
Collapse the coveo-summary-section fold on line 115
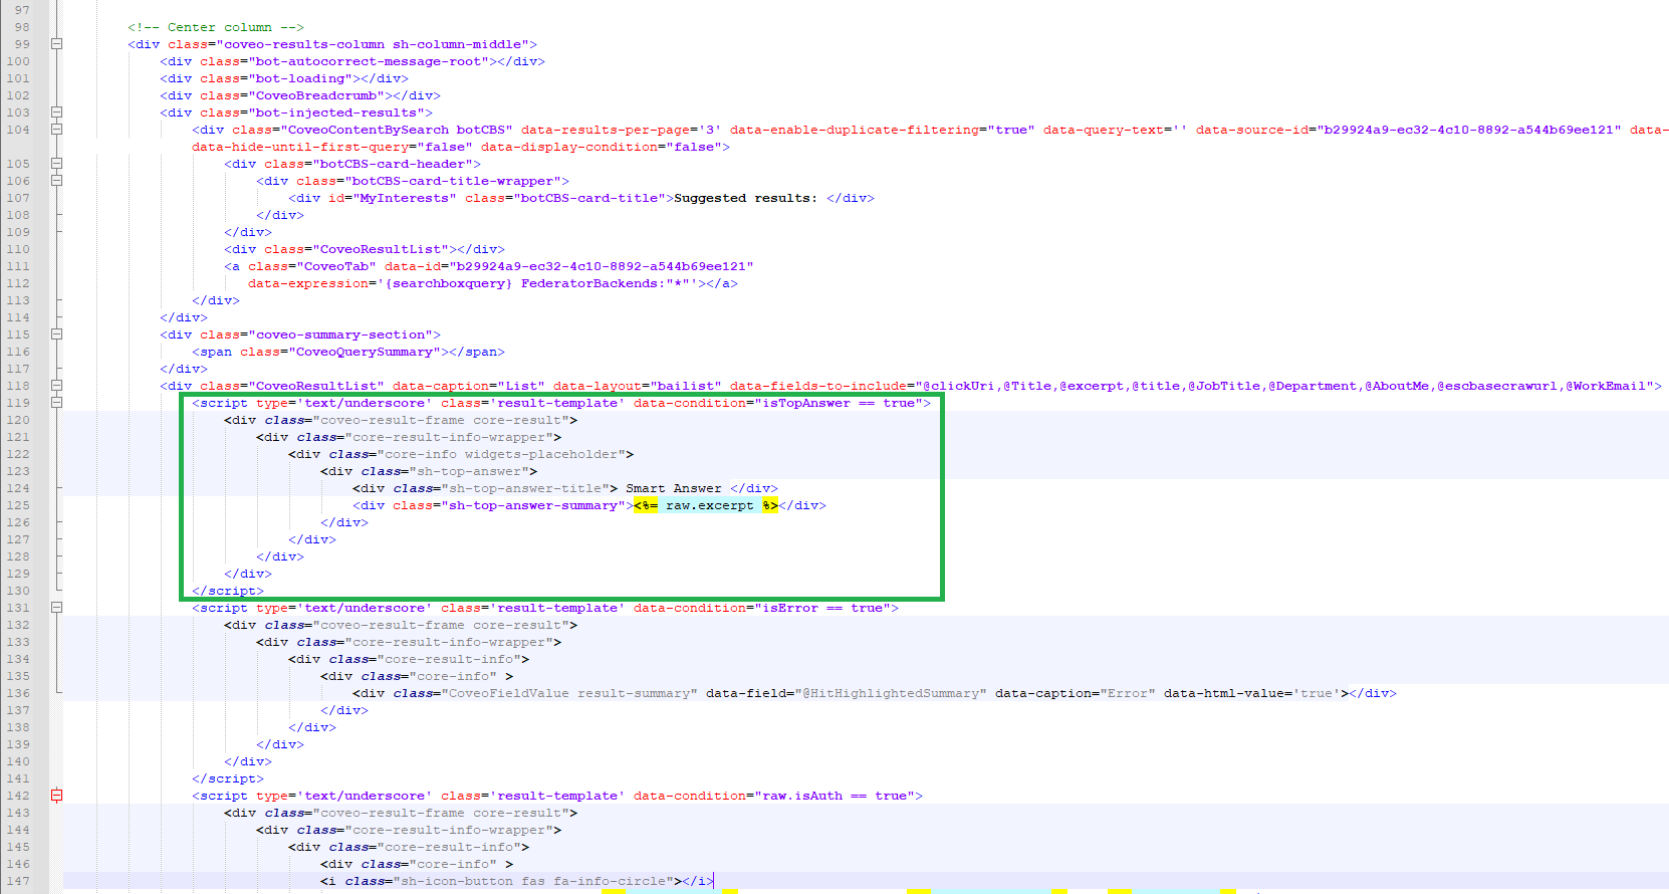(57, 335)
